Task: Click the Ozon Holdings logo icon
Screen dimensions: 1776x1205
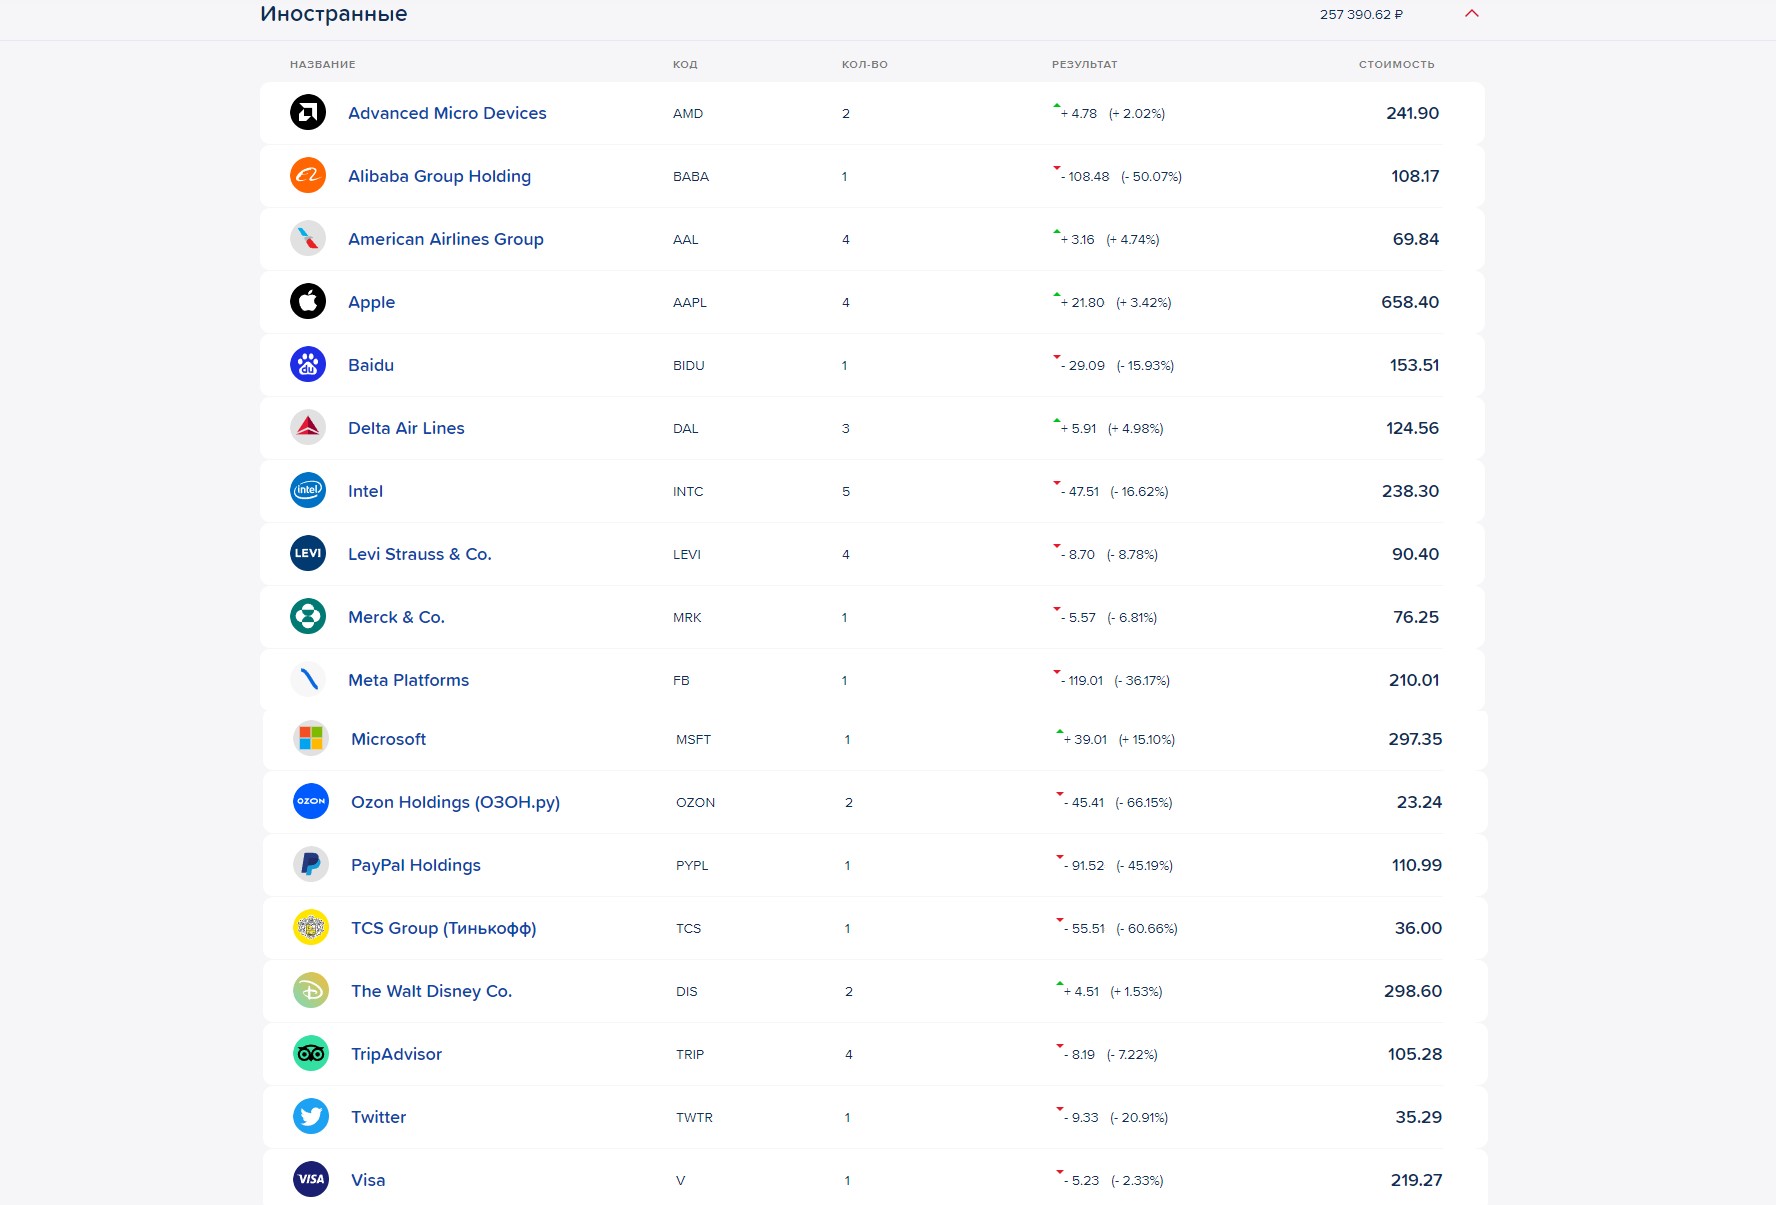Action: coord(311,801)
